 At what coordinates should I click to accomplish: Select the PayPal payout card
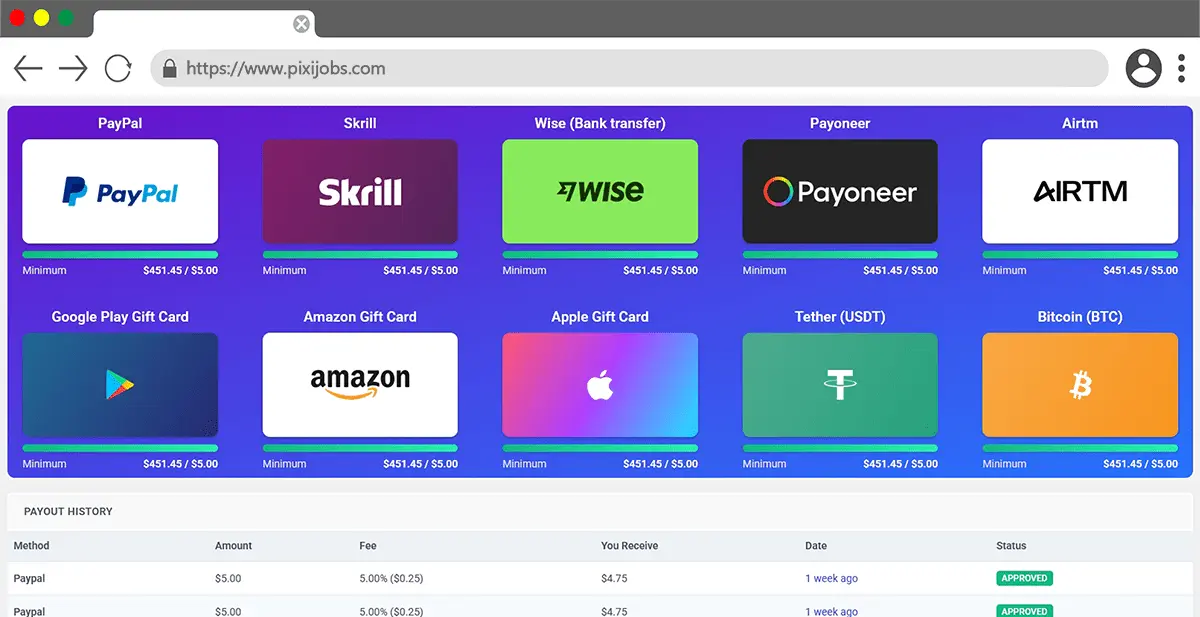[x=120, y=191]
